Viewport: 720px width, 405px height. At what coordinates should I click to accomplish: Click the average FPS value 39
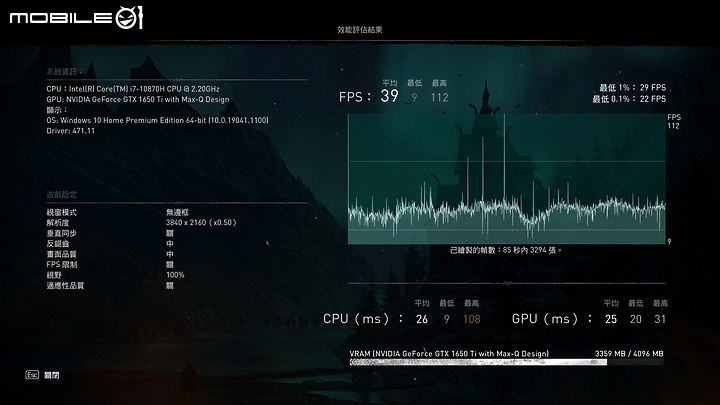click(389, 96)
